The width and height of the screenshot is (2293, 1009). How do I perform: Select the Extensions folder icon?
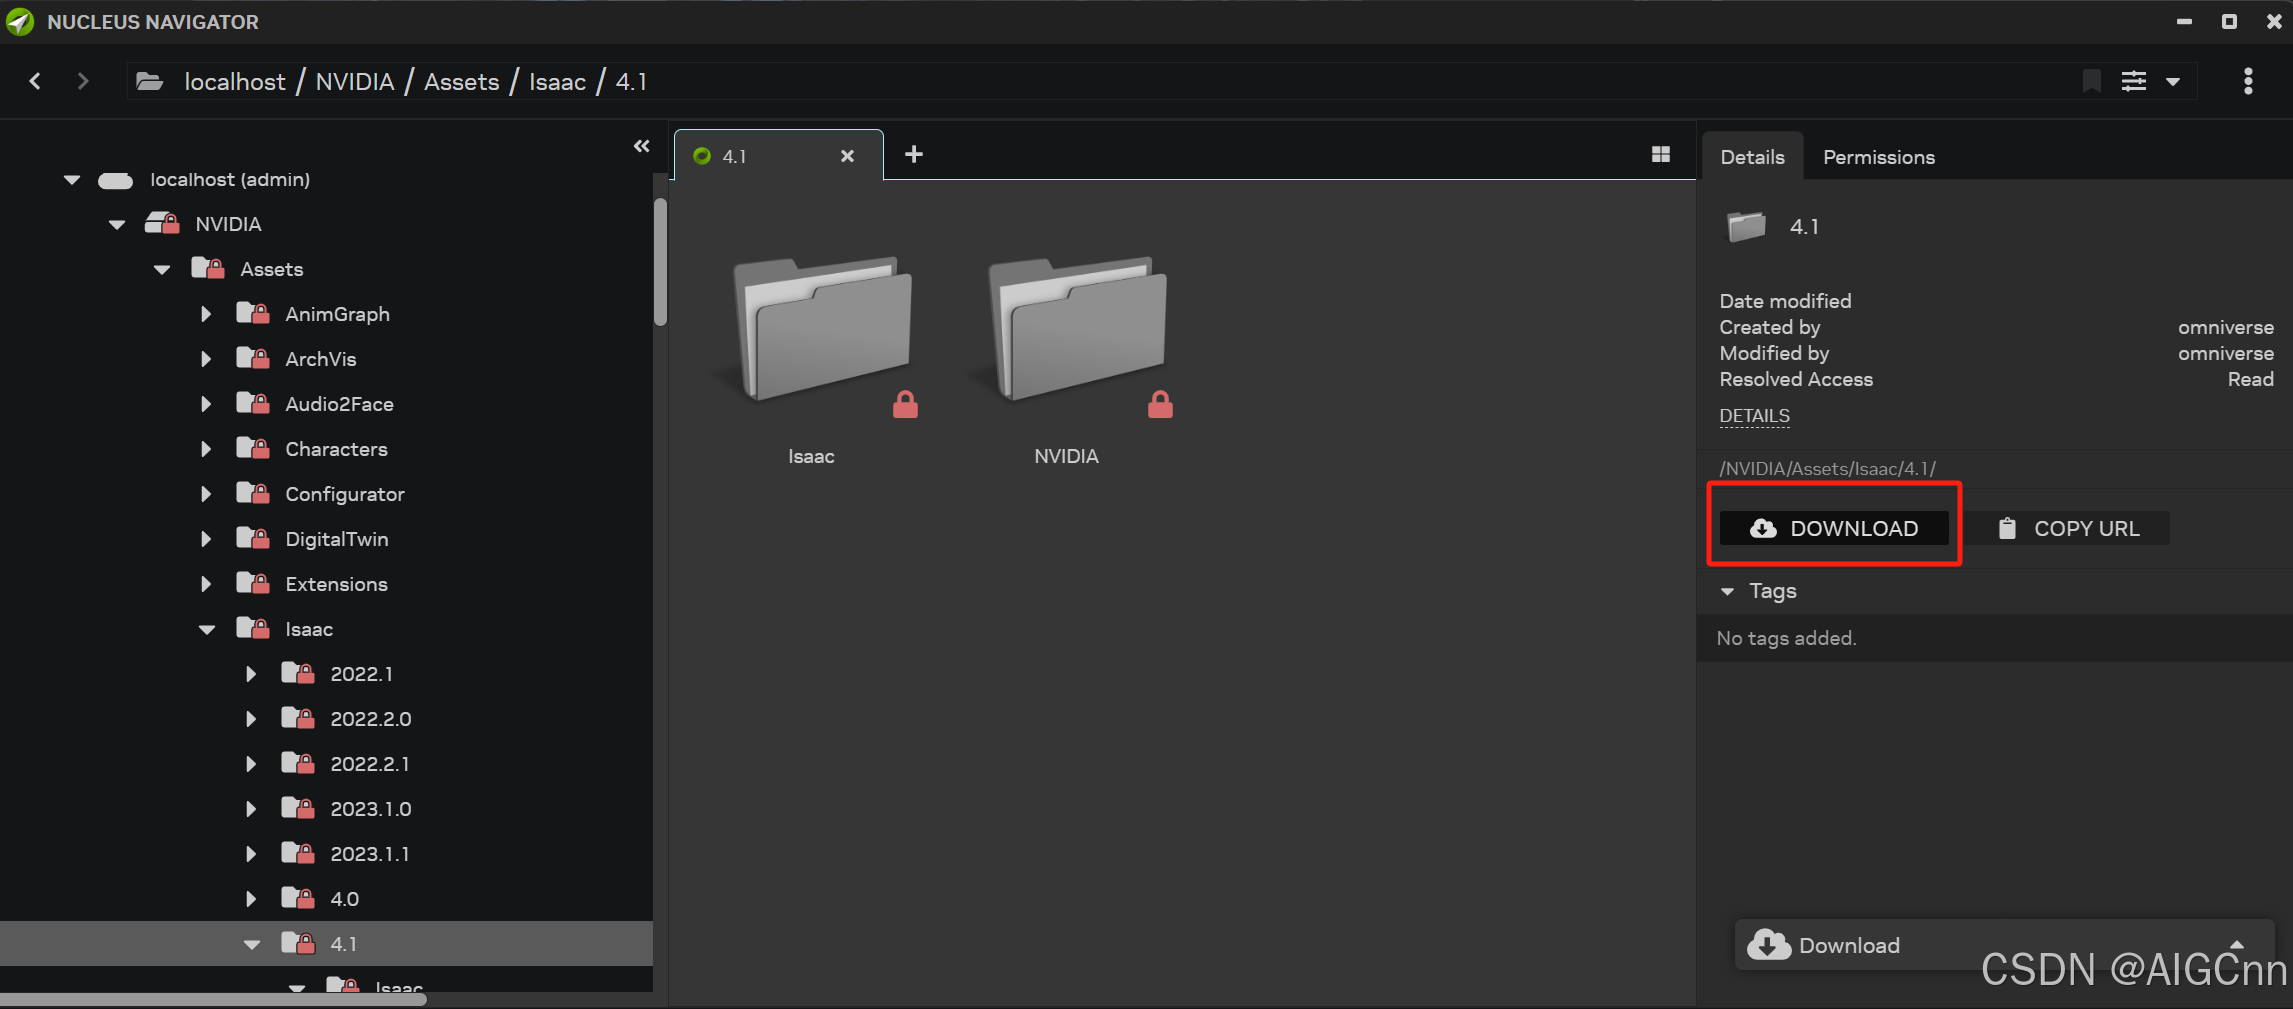pyautogui.click(x=253, y=583)
